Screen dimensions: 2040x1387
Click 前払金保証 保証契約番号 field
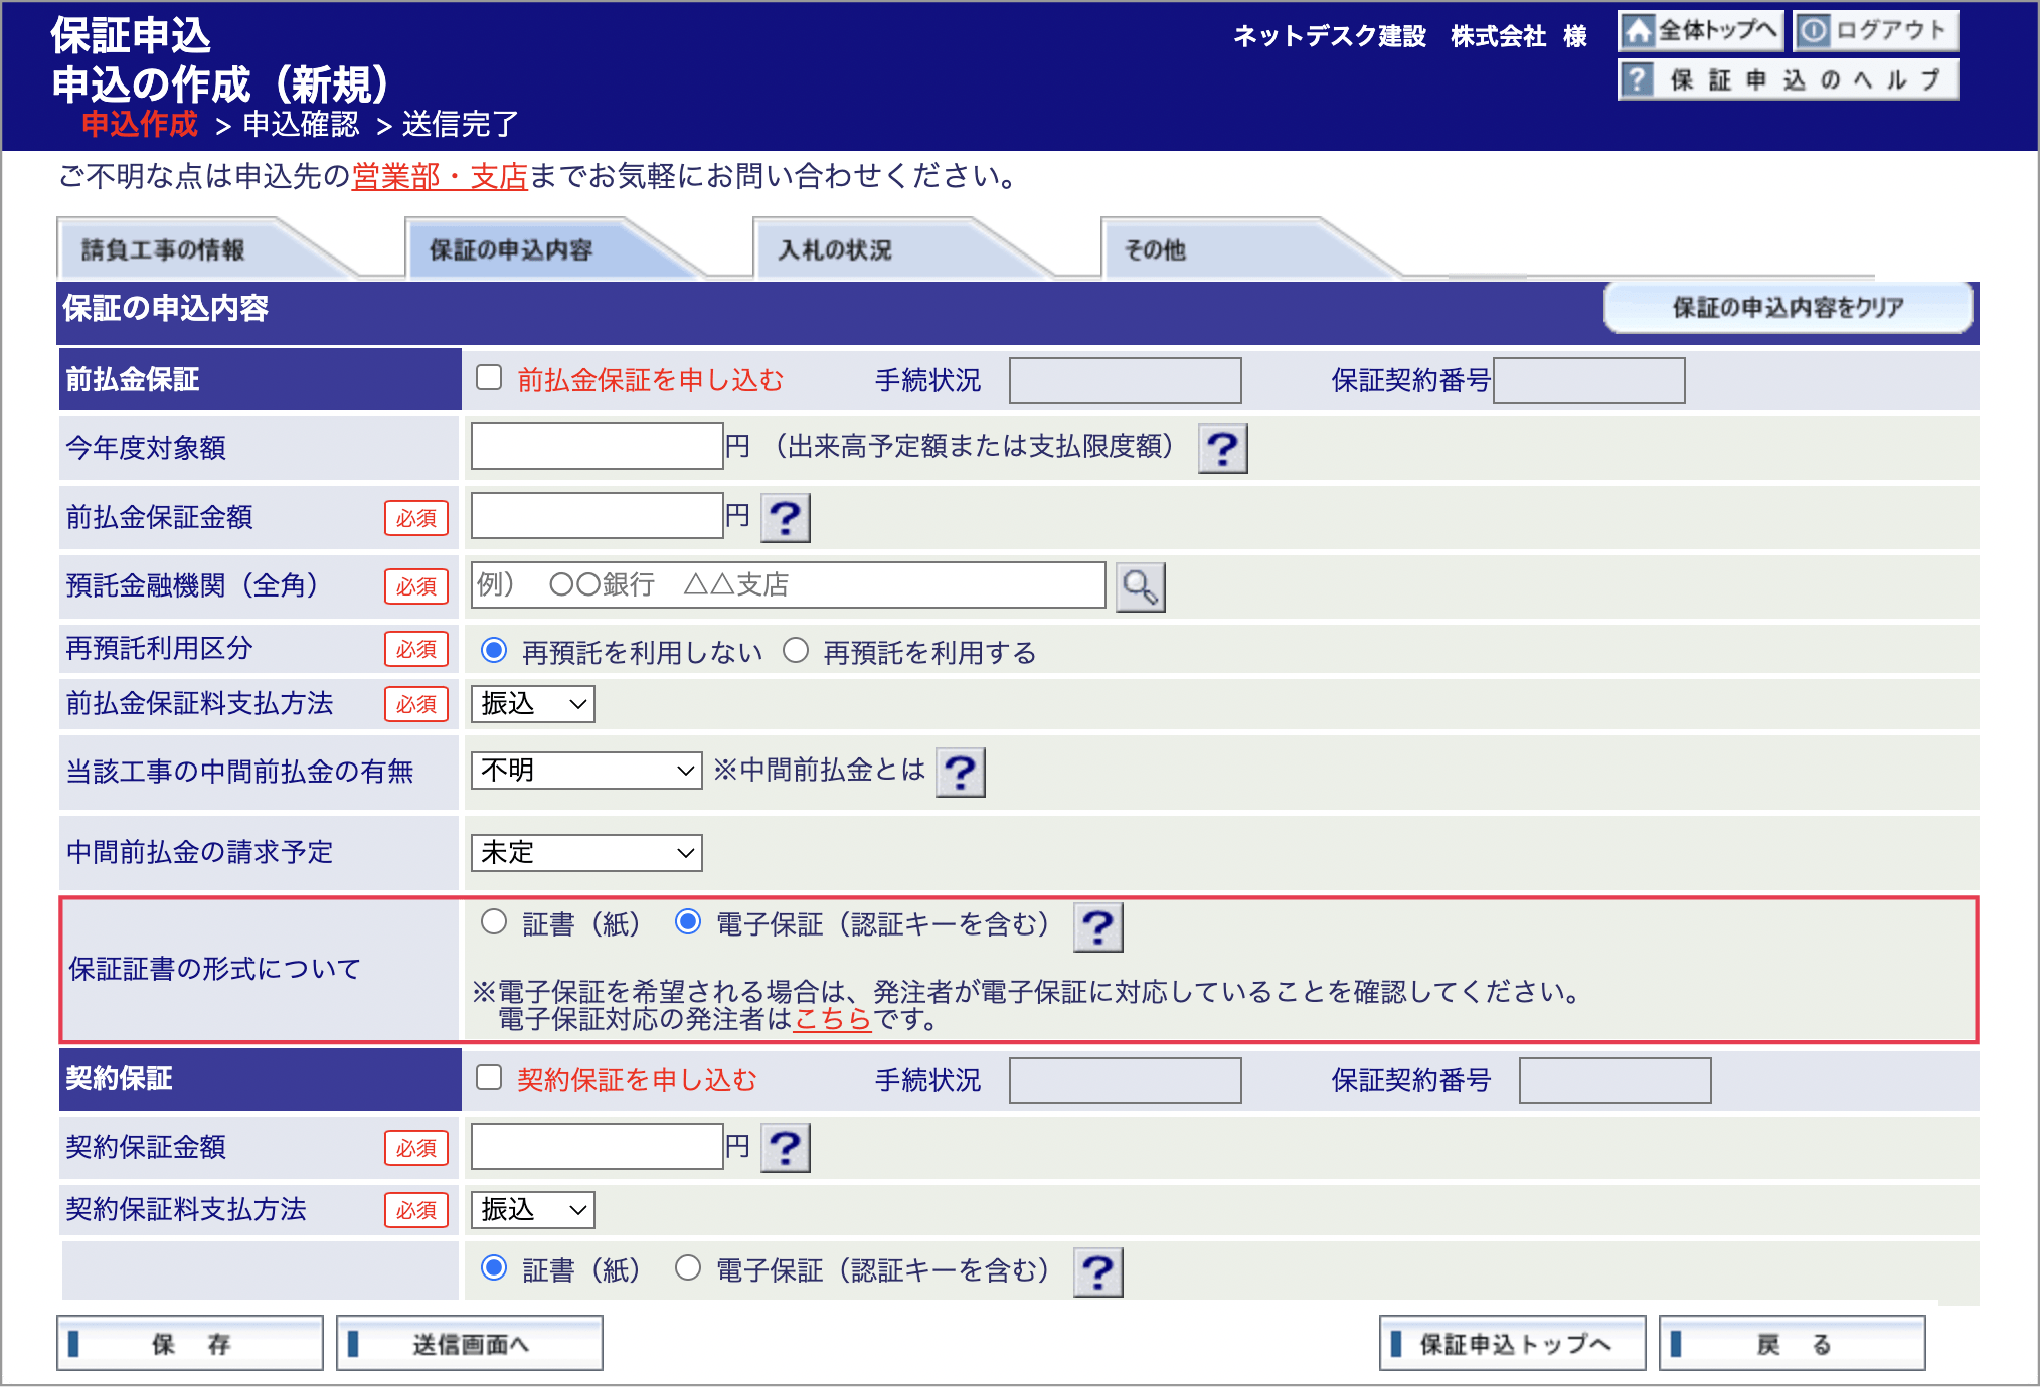click(x=1589, y=380)
